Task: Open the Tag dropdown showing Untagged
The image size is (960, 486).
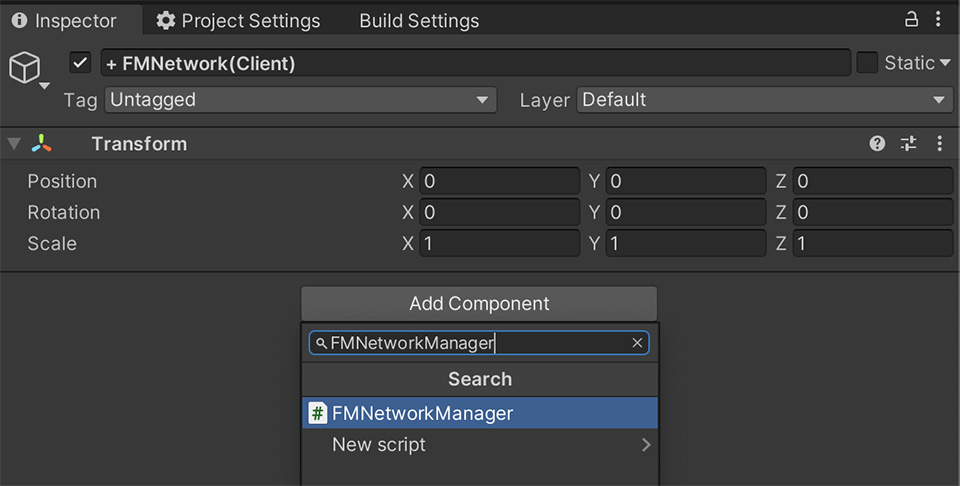Action: point(301,100)
